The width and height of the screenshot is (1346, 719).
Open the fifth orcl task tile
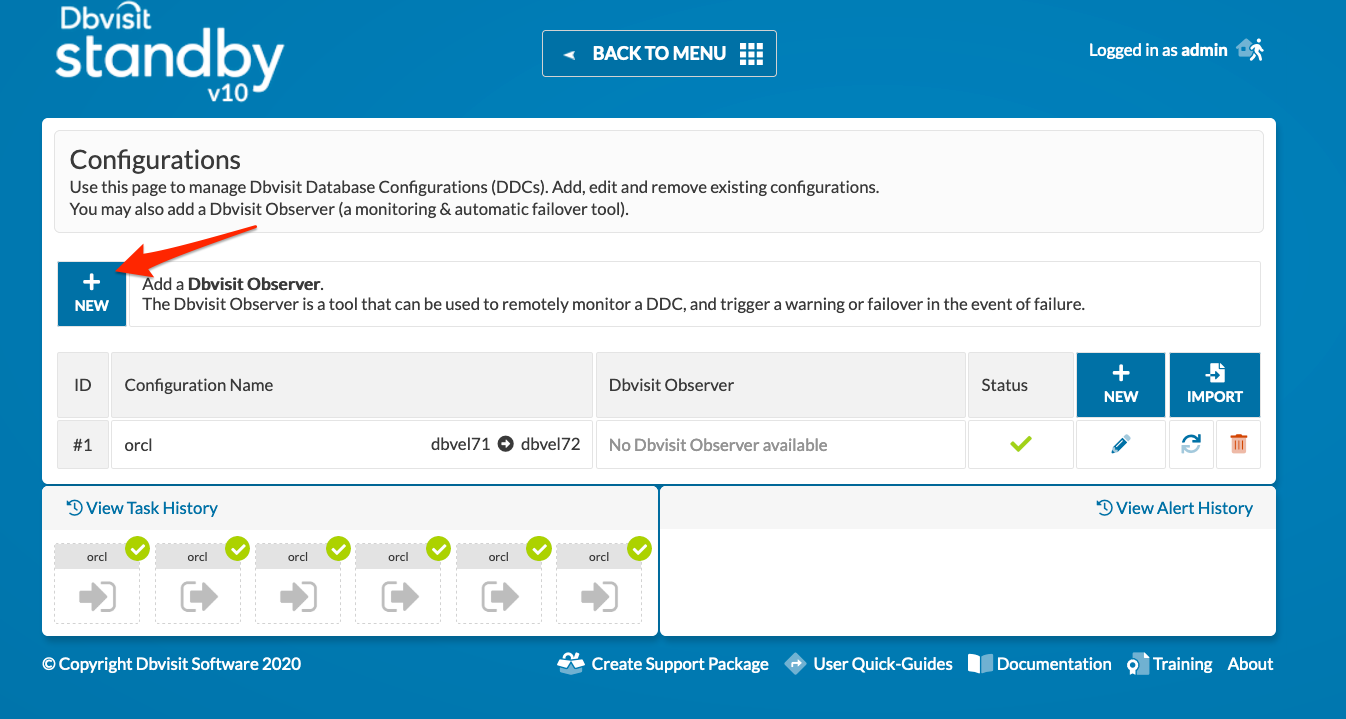(499, 583)
